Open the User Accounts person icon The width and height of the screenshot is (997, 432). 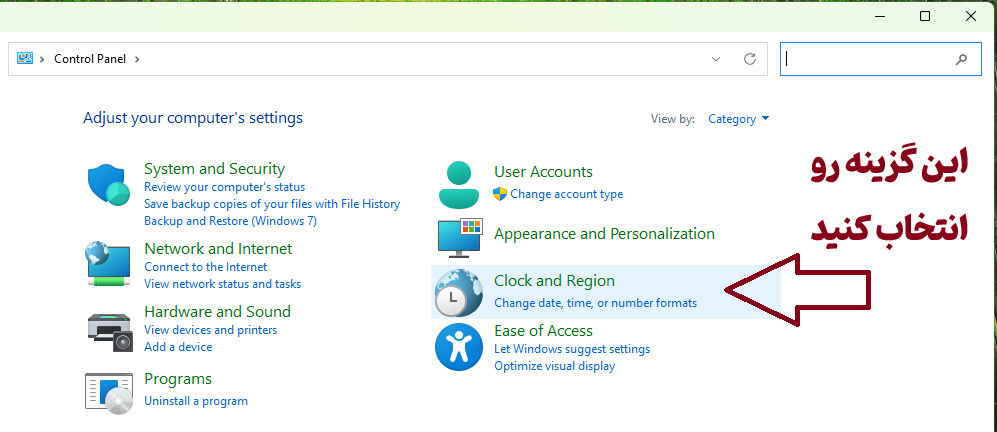pos(459,185)
